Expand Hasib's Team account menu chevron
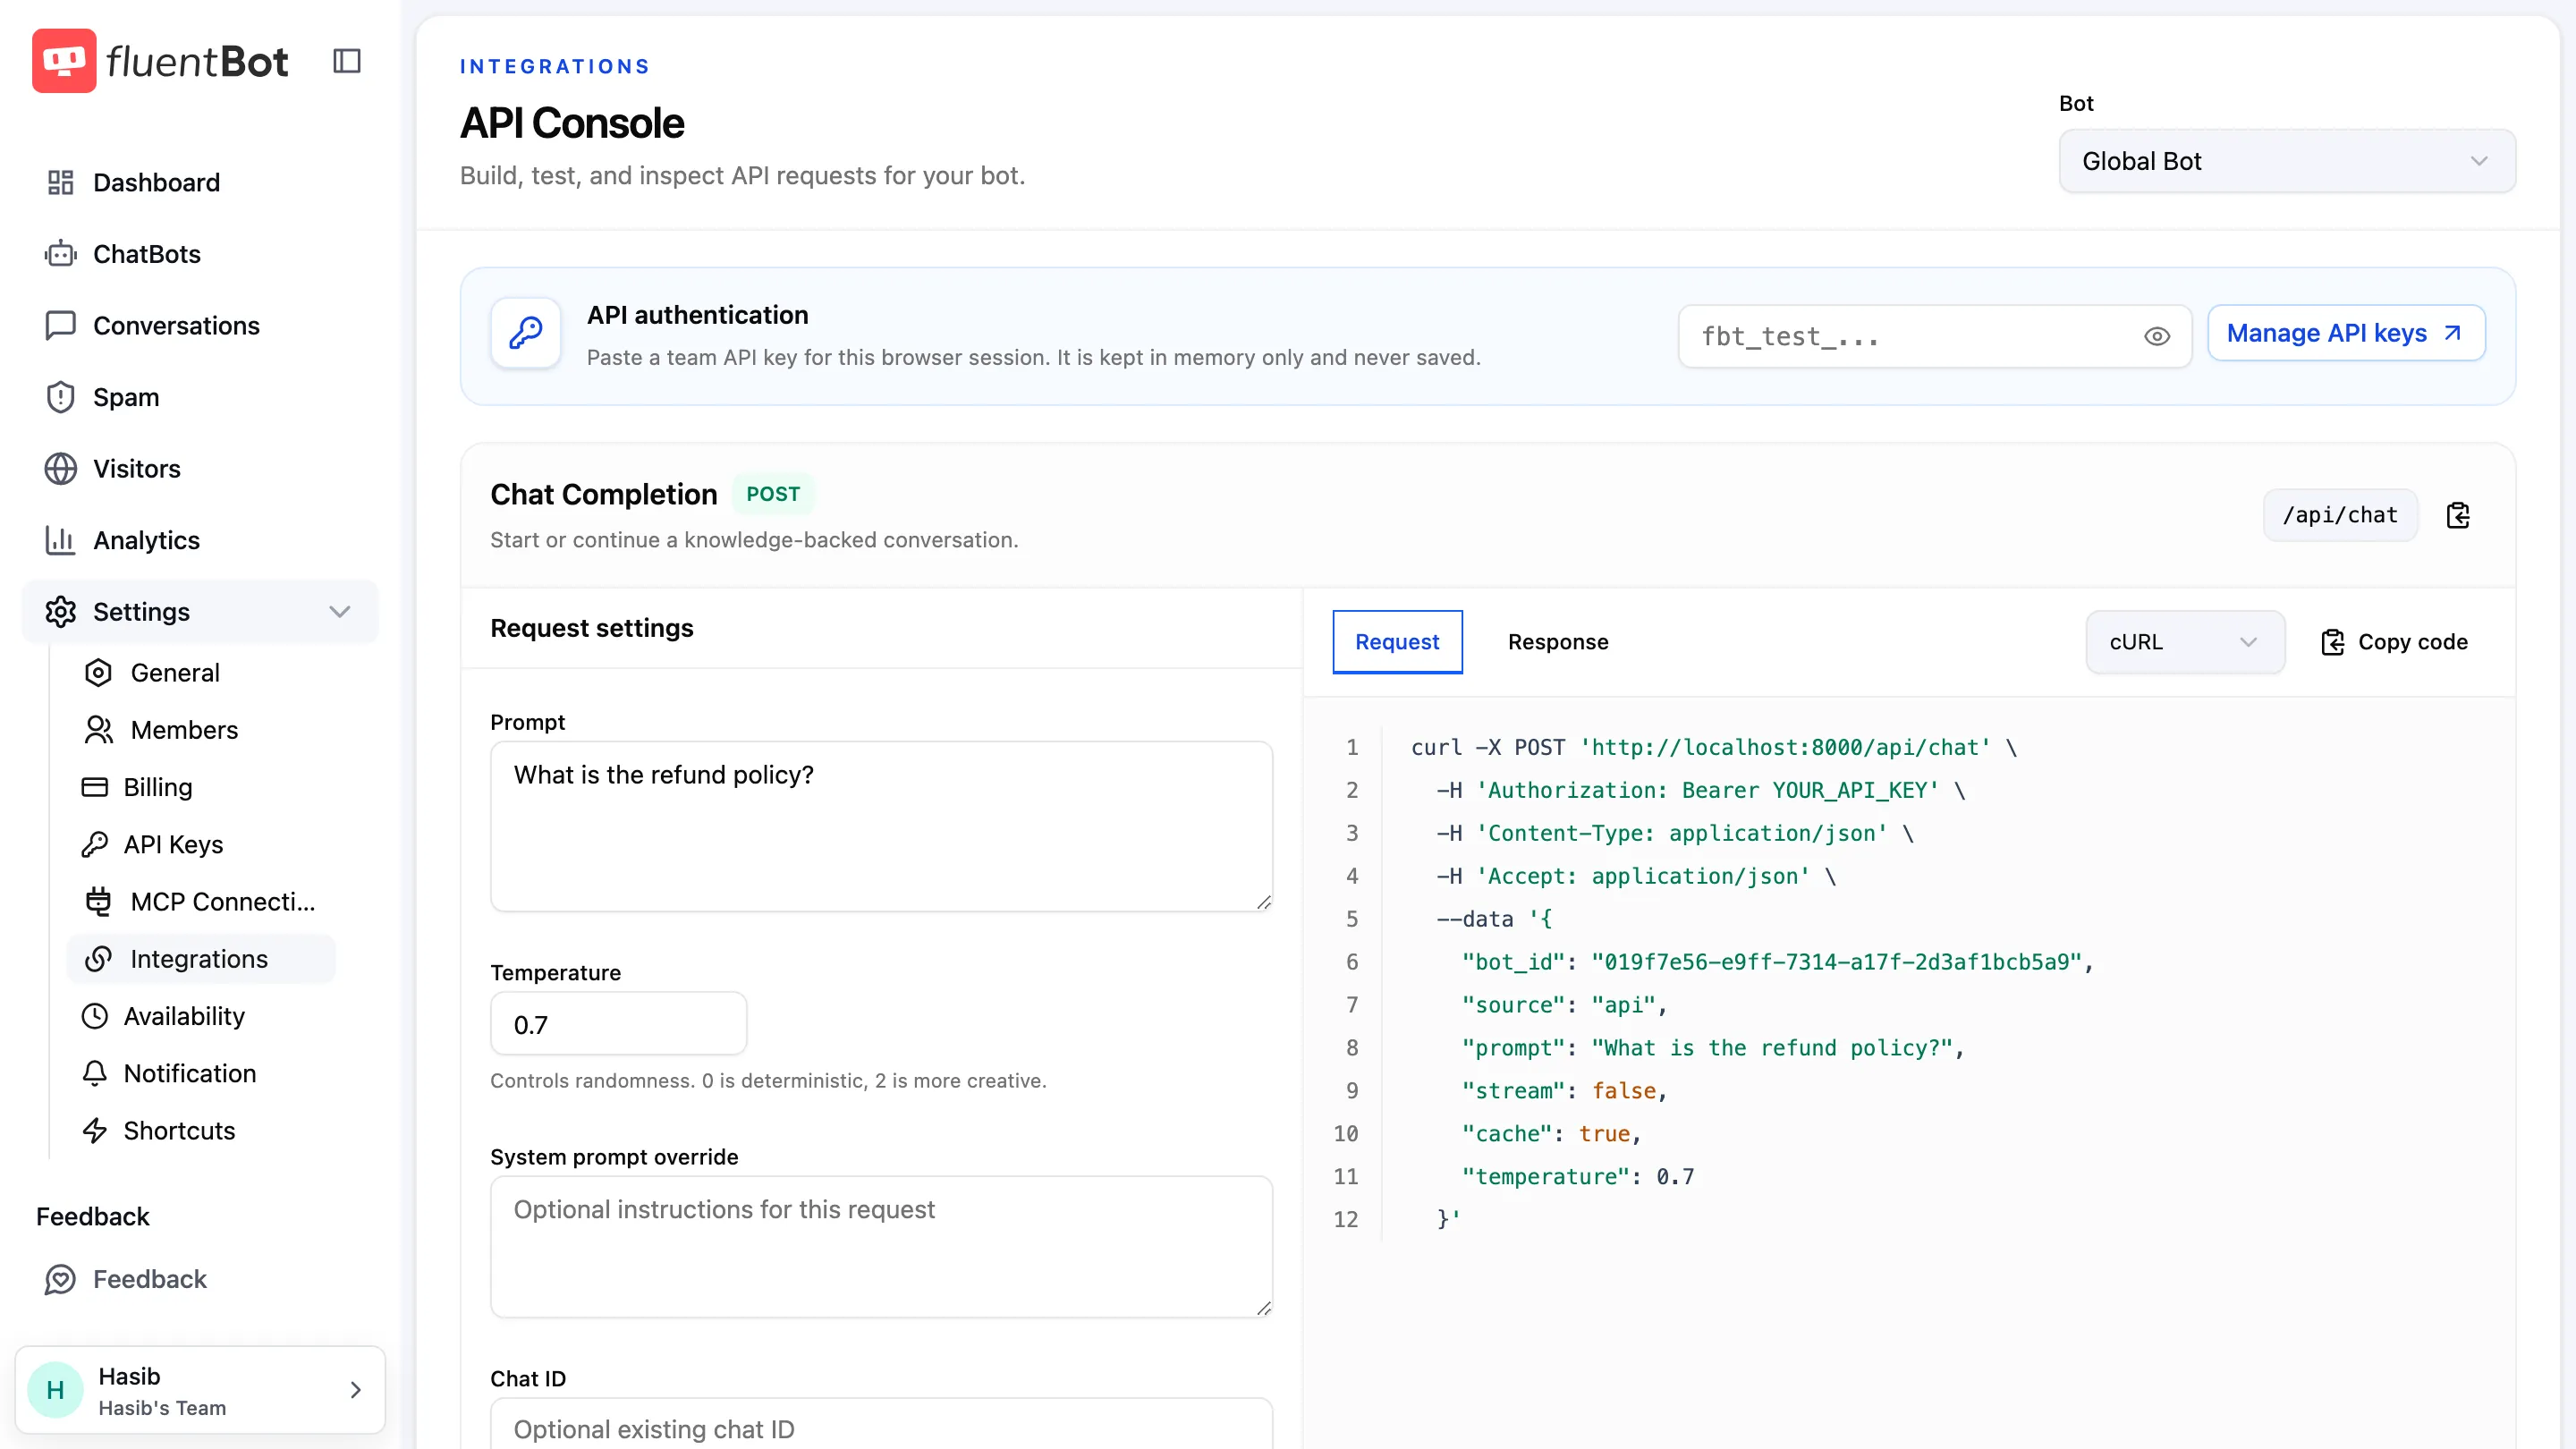 [356, 1390]
